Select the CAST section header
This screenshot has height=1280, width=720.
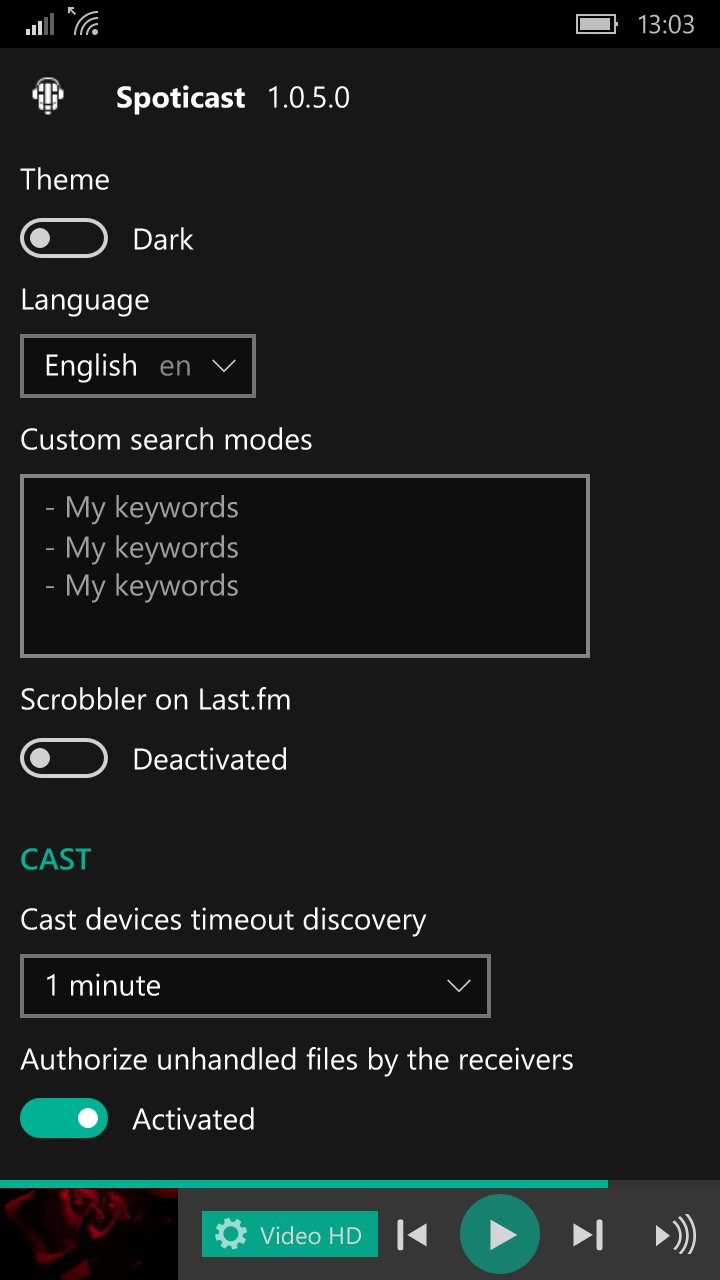(x=56, y=859)
